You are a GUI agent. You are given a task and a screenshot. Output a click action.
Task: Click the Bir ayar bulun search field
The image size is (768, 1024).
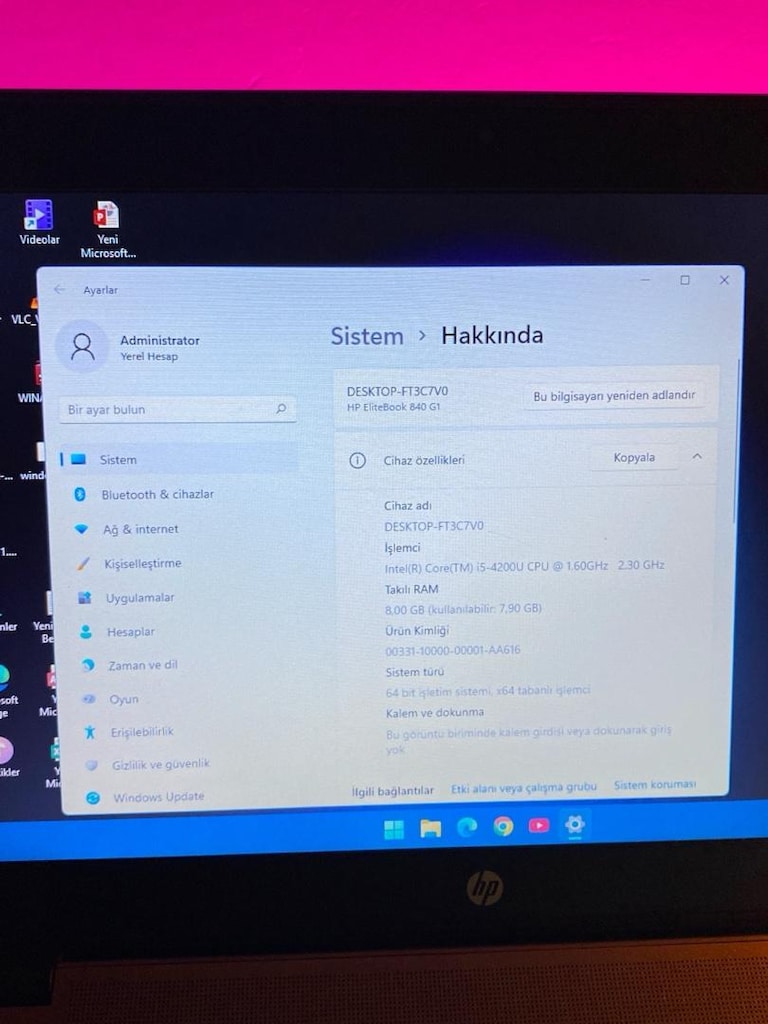tap(178, 409)
